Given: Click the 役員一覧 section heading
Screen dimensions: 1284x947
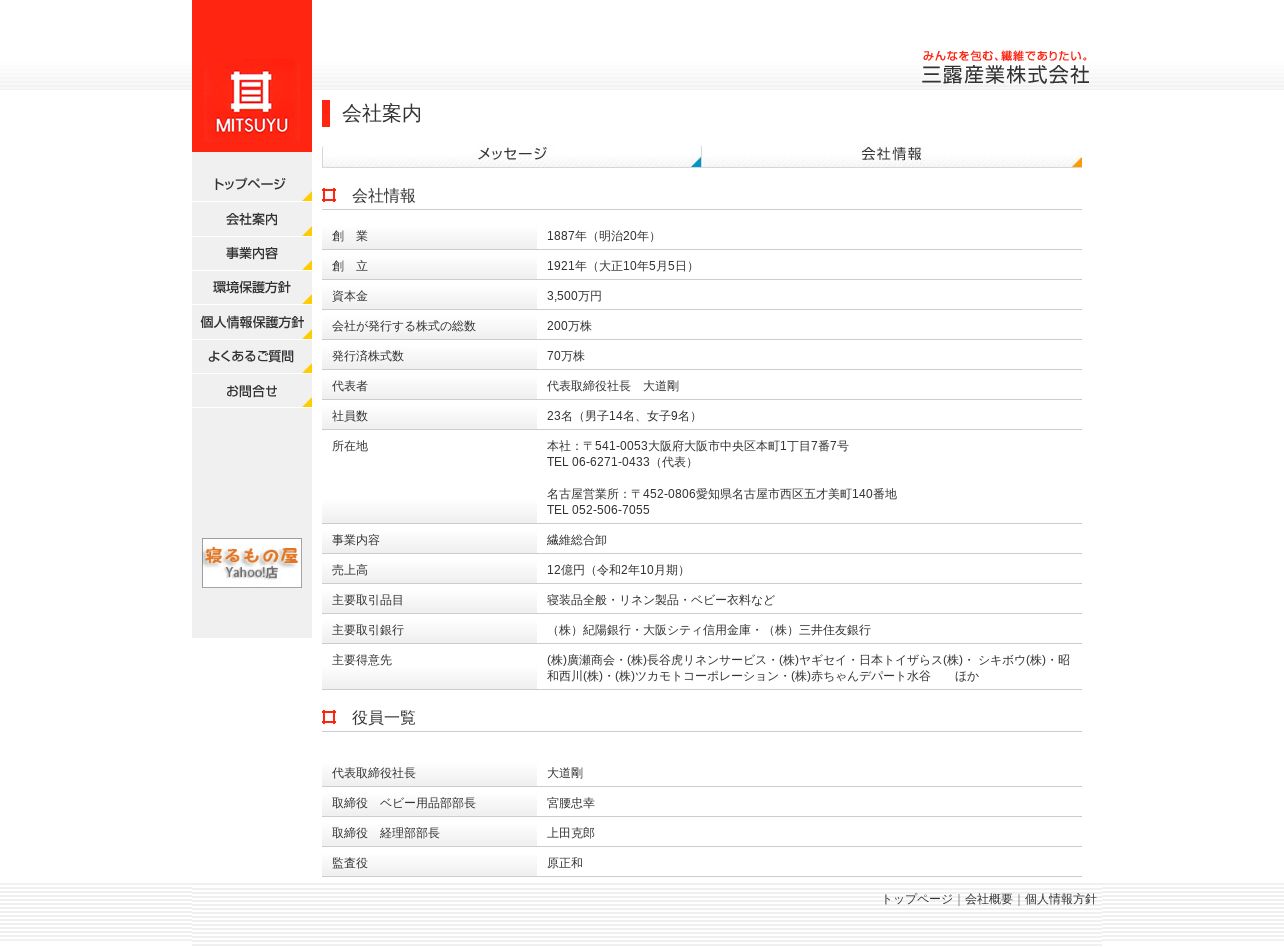Looking at the screenshot, I should (x=384, y=718).
